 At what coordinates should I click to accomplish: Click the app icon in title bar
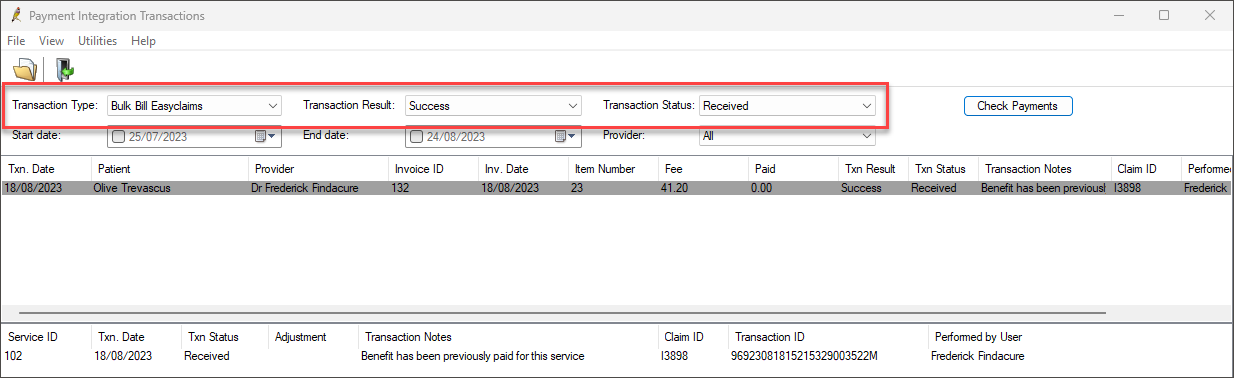click(14, 16)
